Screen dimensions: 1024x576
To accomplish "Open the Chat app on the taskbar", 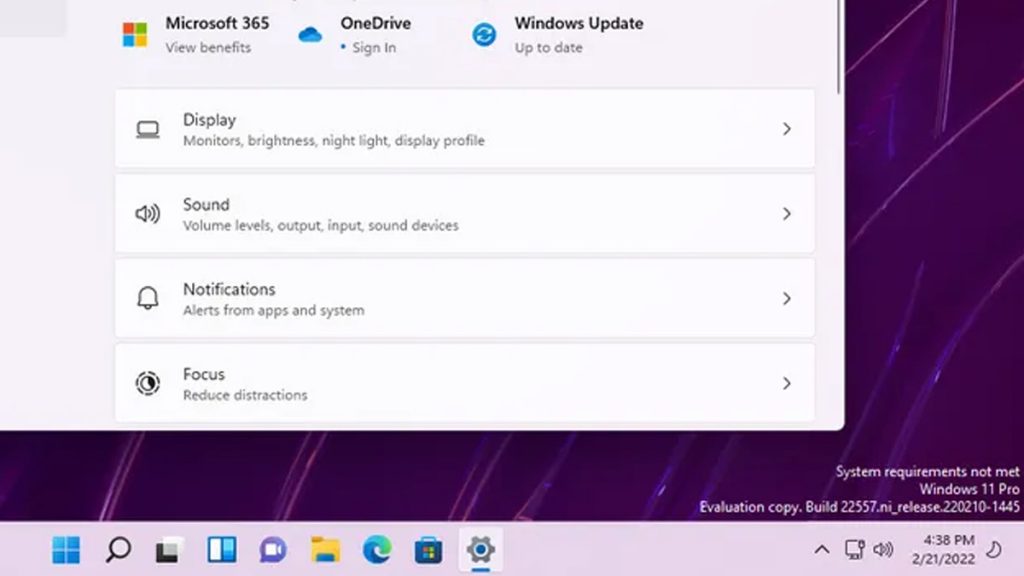I will tap(273, 549).
